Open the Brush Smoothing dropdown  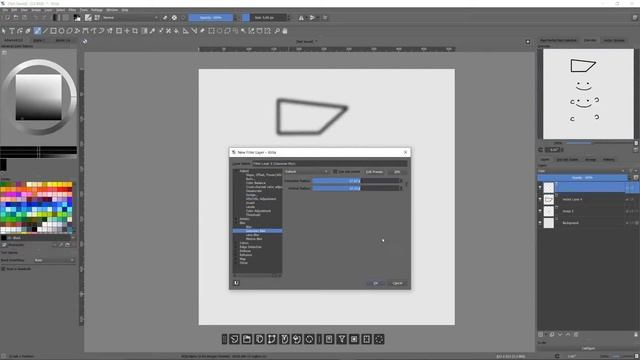coord(54,260)
